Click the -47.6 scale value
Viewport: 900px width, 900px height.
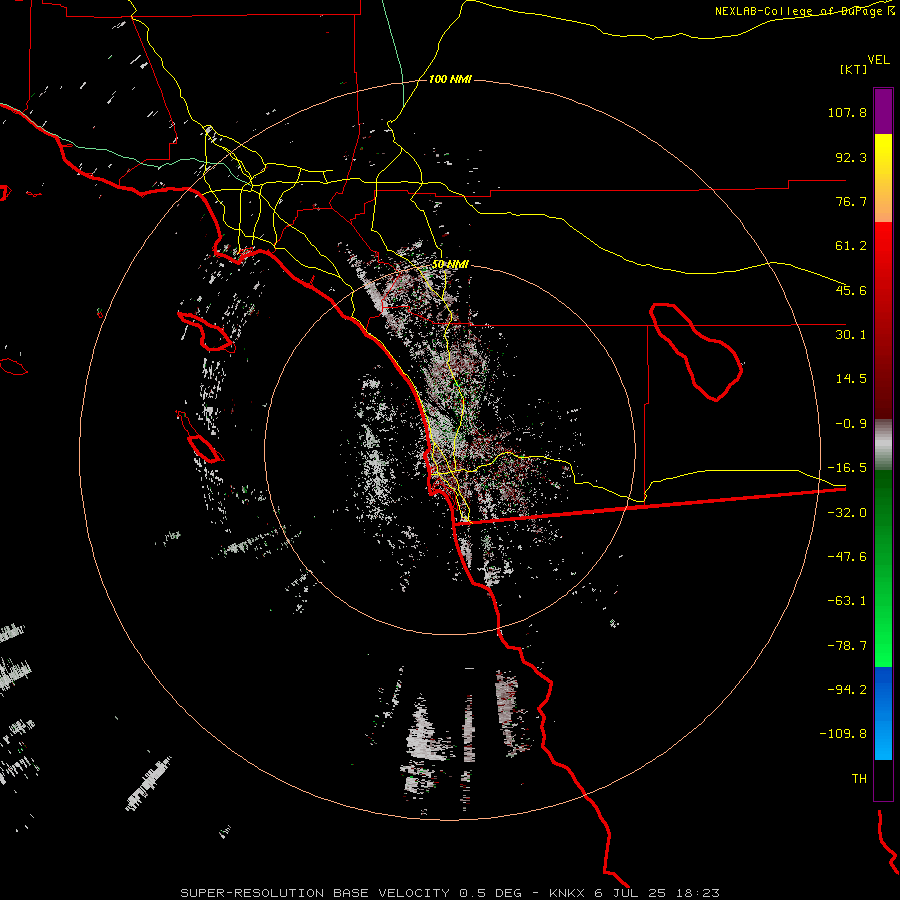tap(847, 557)
